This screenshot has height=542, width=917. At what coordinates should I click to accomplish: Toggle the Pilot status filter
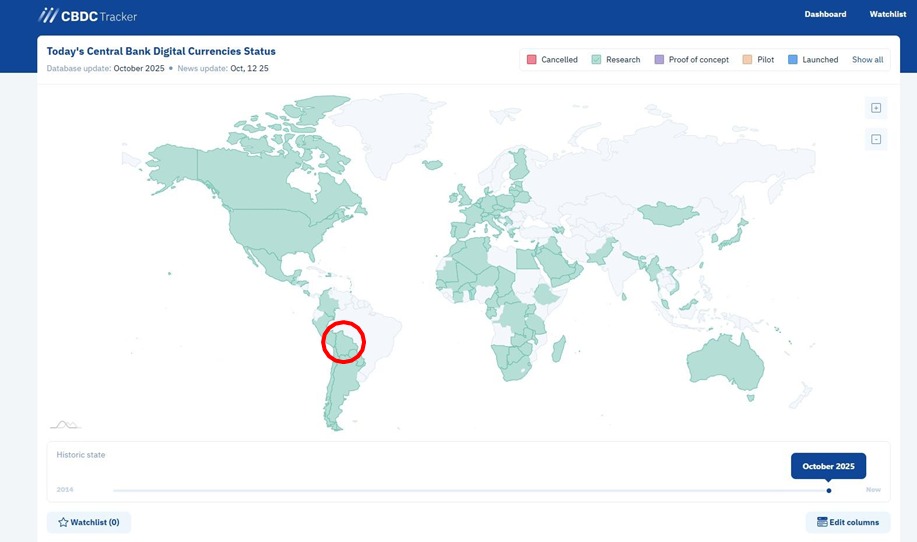(x=758, y=60)
